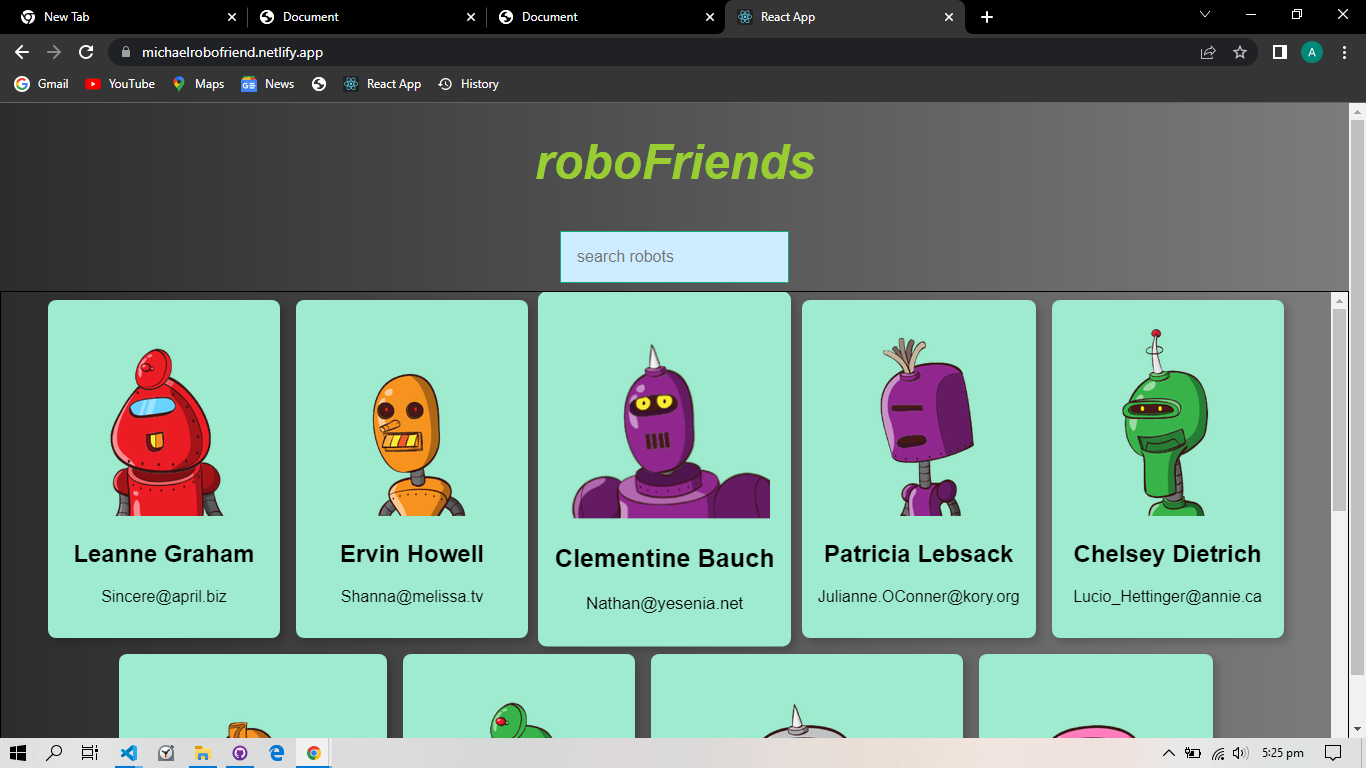Open Windows taskbar search

[x=54, y=753]
